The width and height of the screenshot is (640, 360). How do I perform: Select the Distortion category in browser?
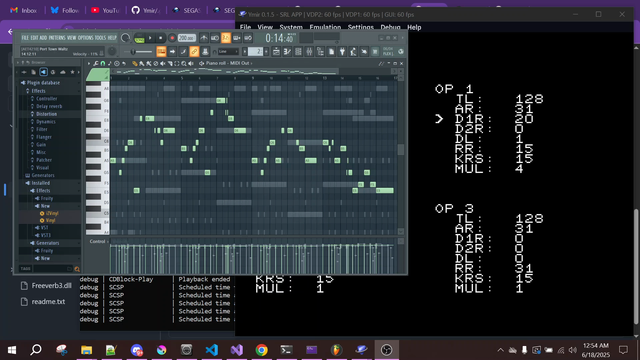(x=47, y=114)
